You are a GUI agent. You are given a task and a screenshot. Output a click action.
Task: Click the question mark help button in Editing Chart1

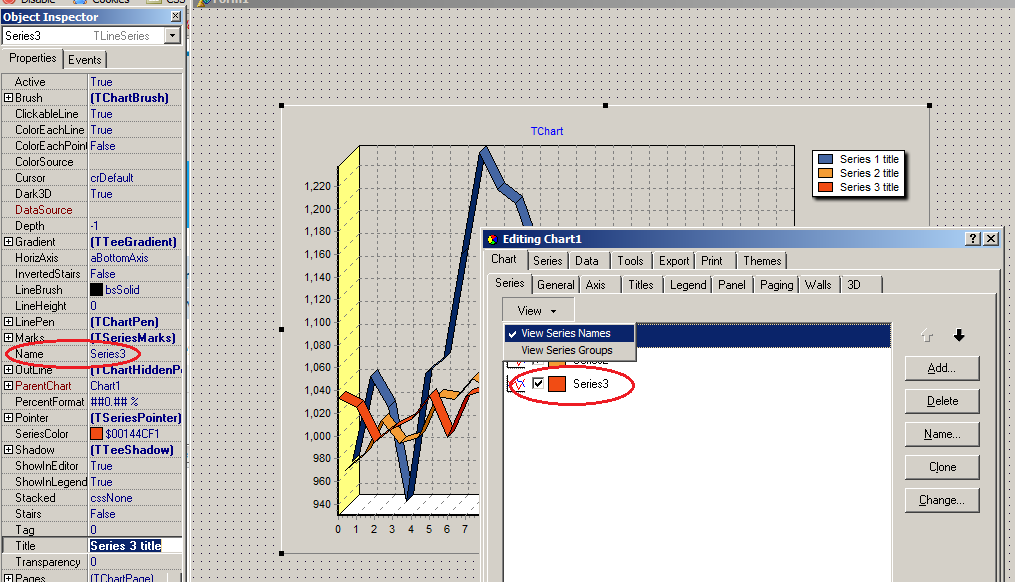[x=972, y=239]
